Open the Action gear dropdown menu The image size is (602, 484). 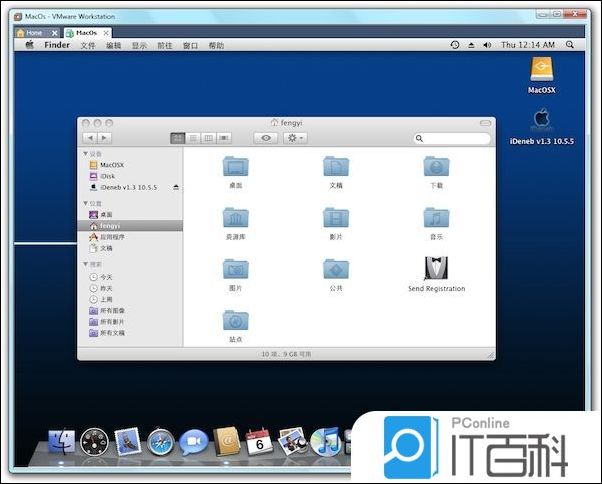pos(296,138)
